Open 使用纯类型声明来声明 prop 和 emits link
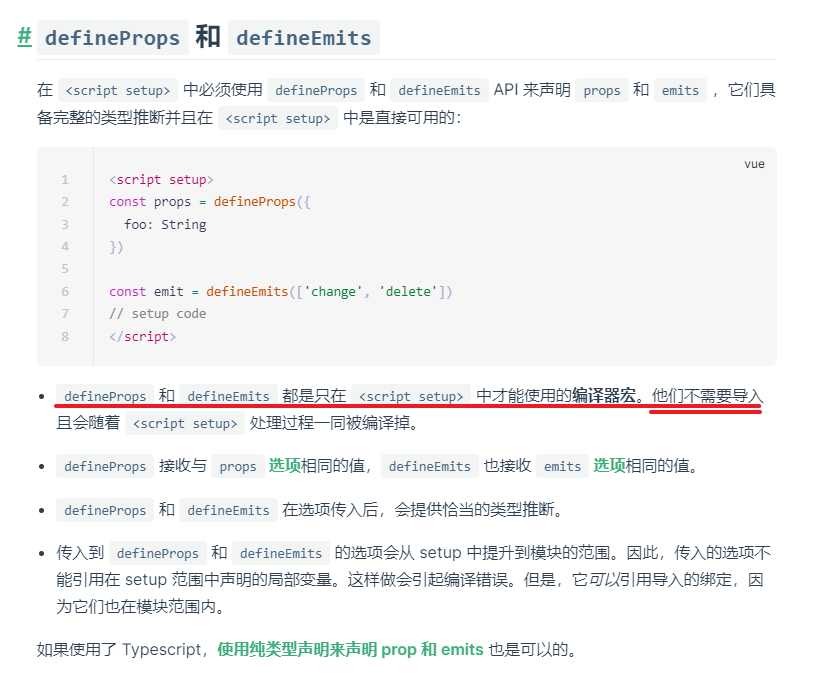Viewport: 826px width, 673px height. [350, 649]
